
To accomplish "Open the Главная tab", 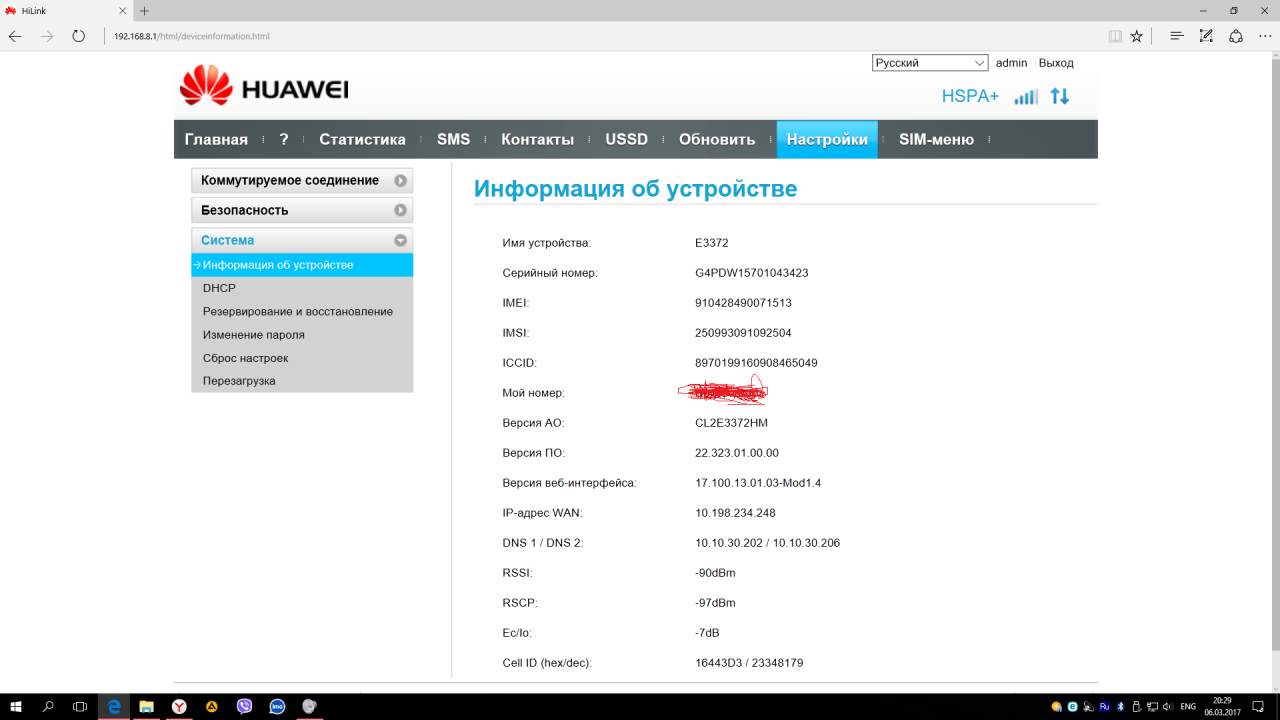I will coord(216,140).
